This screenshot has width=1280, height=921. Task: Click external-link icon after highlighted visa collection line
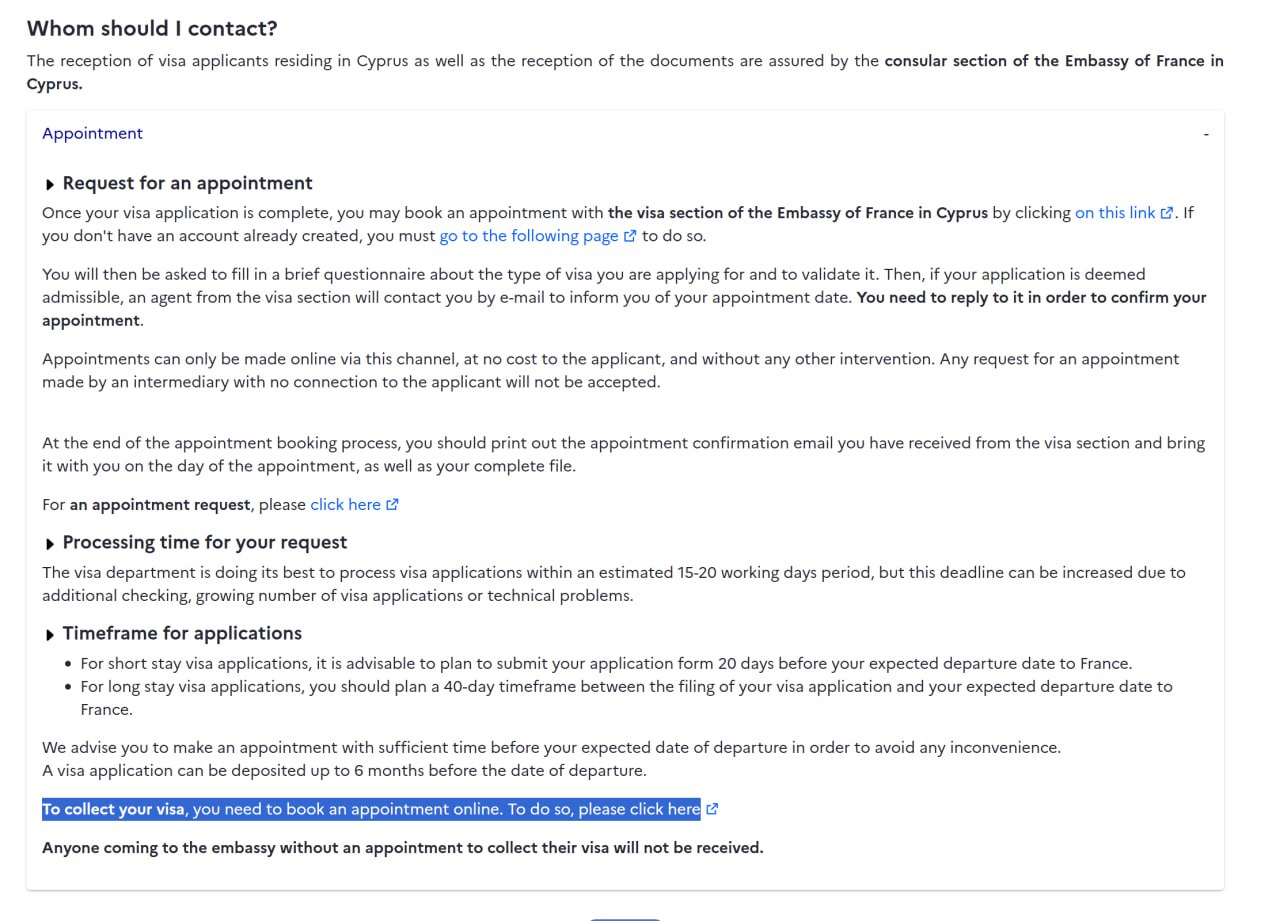(712, 810)
